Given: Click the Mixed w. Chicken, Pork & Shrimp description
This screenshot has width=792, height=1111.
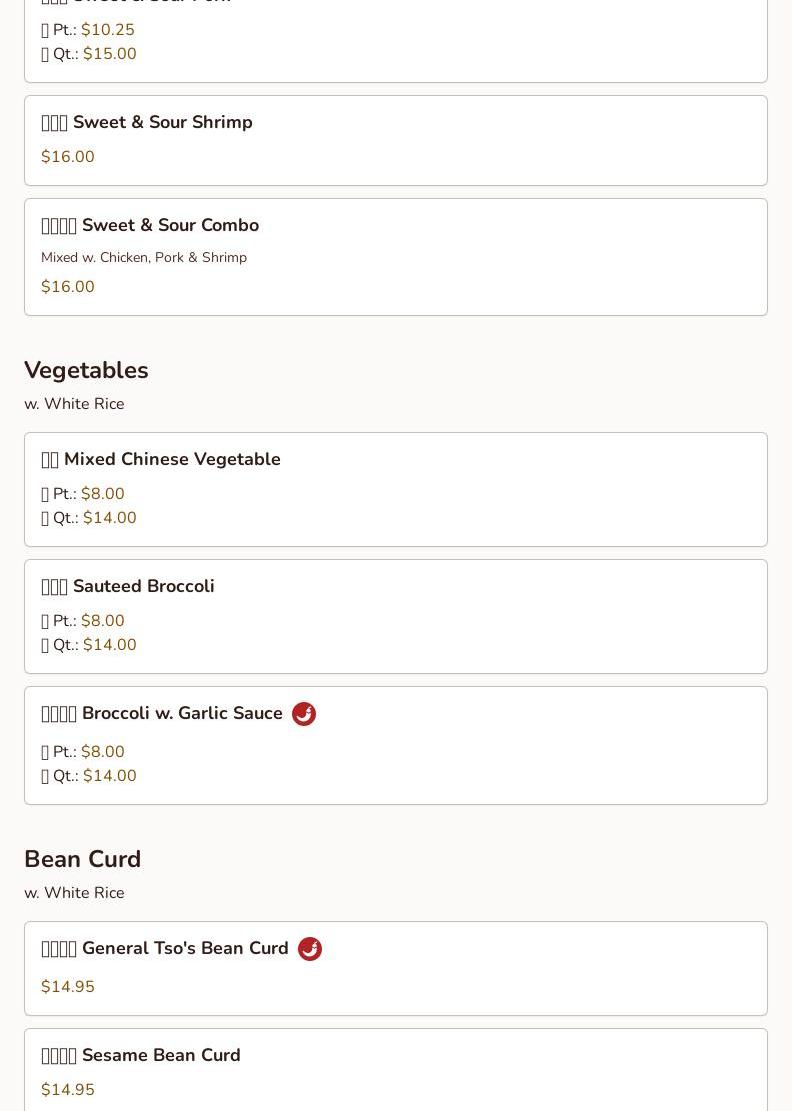Looking at the screenshot, I should coord(144,257).
